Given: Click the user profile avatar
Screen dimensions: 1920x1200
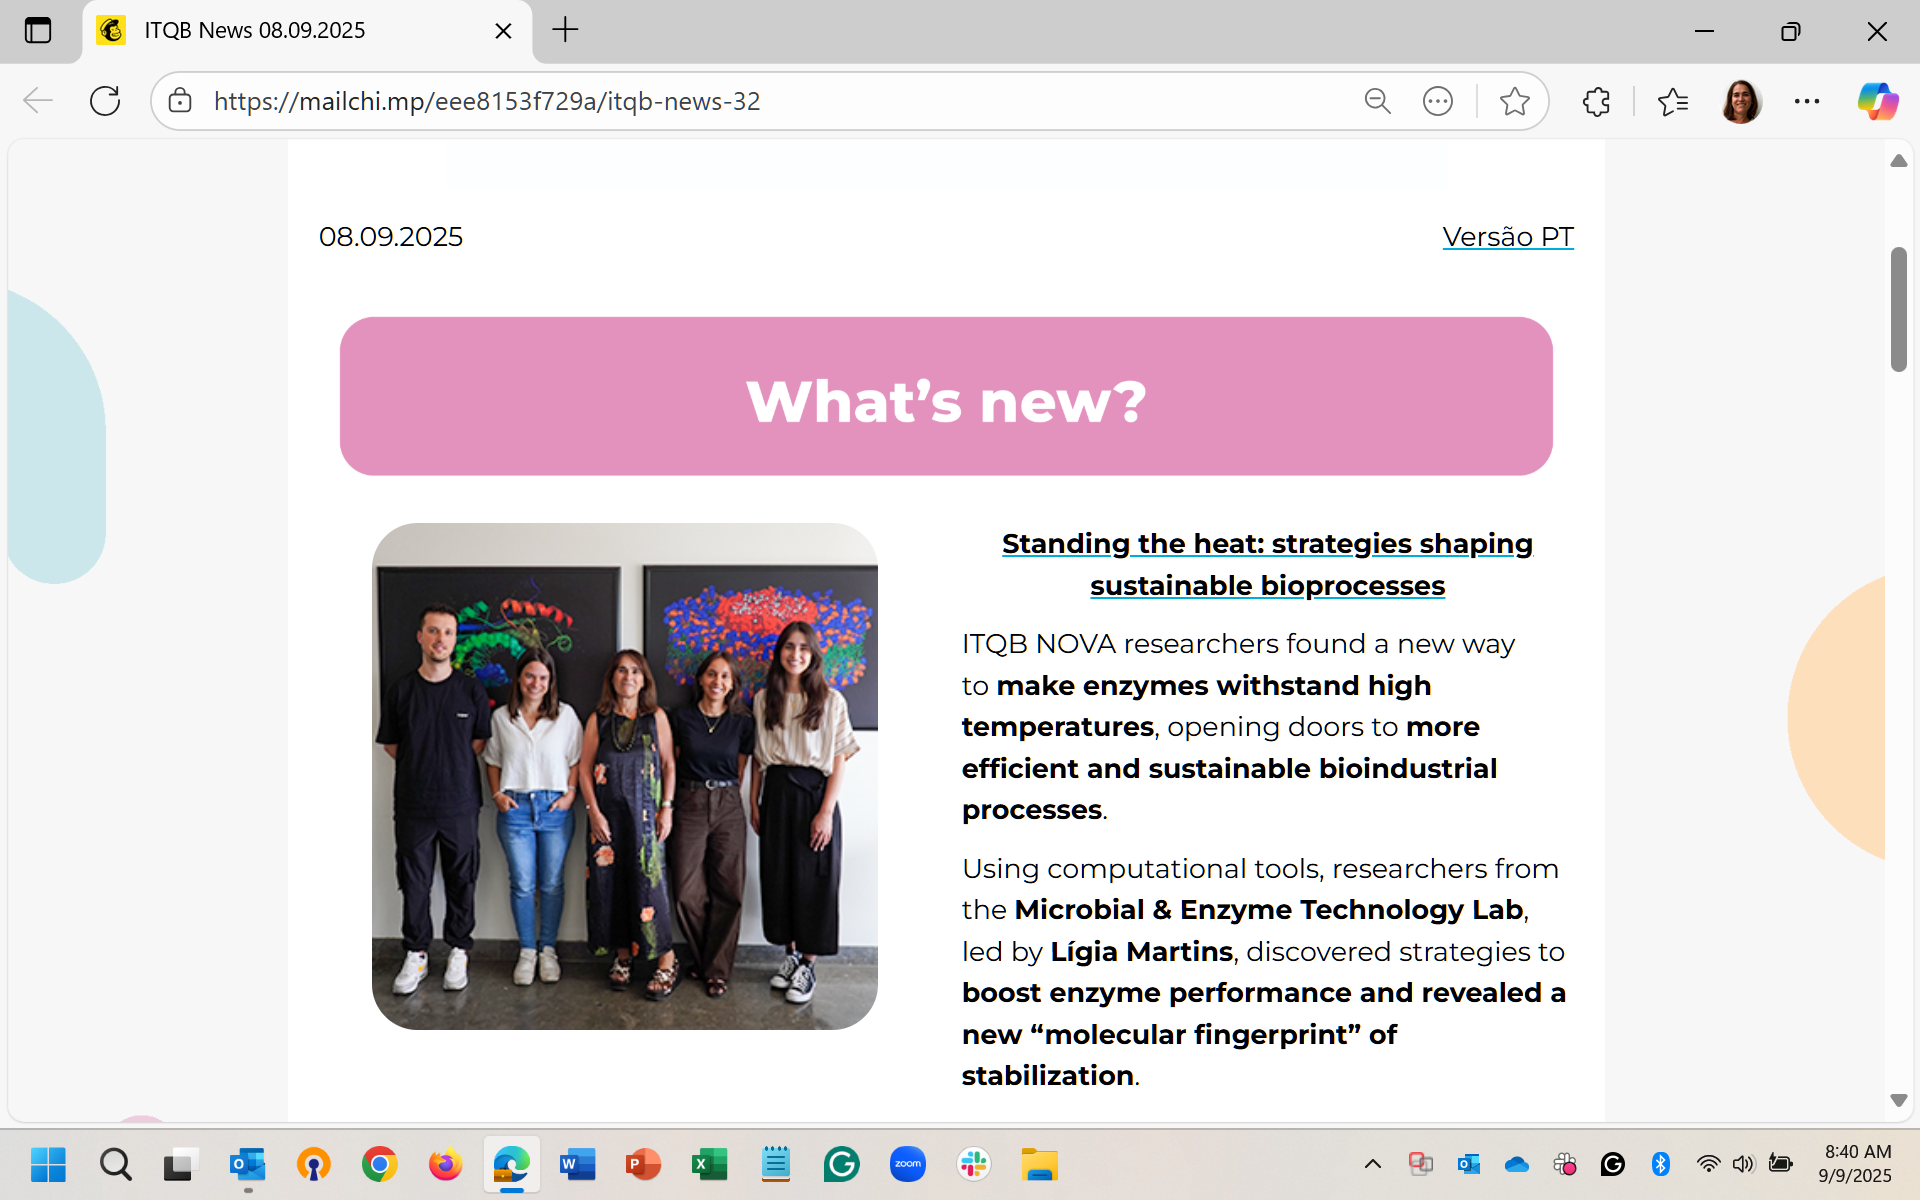Looking at the screenshot, I should [x=1741, y=101].
